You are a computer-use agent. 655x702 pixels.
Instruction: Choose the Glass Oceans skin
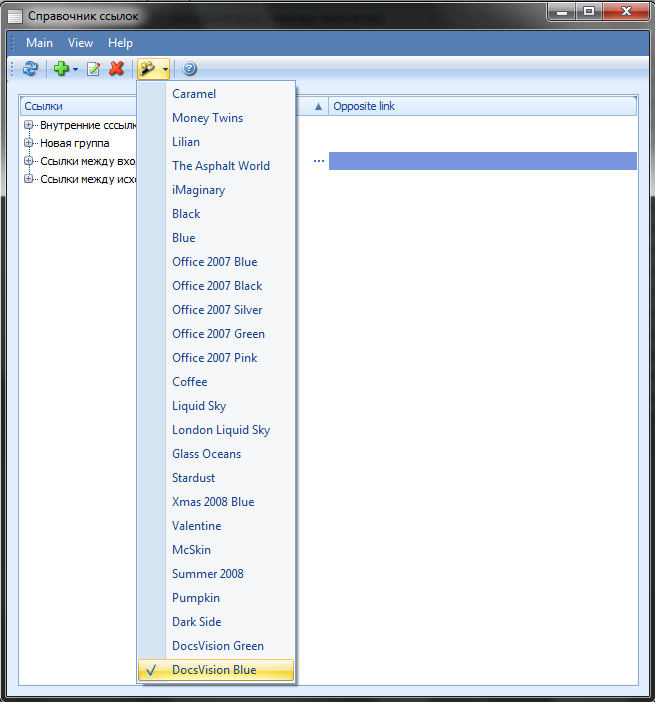click(x=216, y=454)
